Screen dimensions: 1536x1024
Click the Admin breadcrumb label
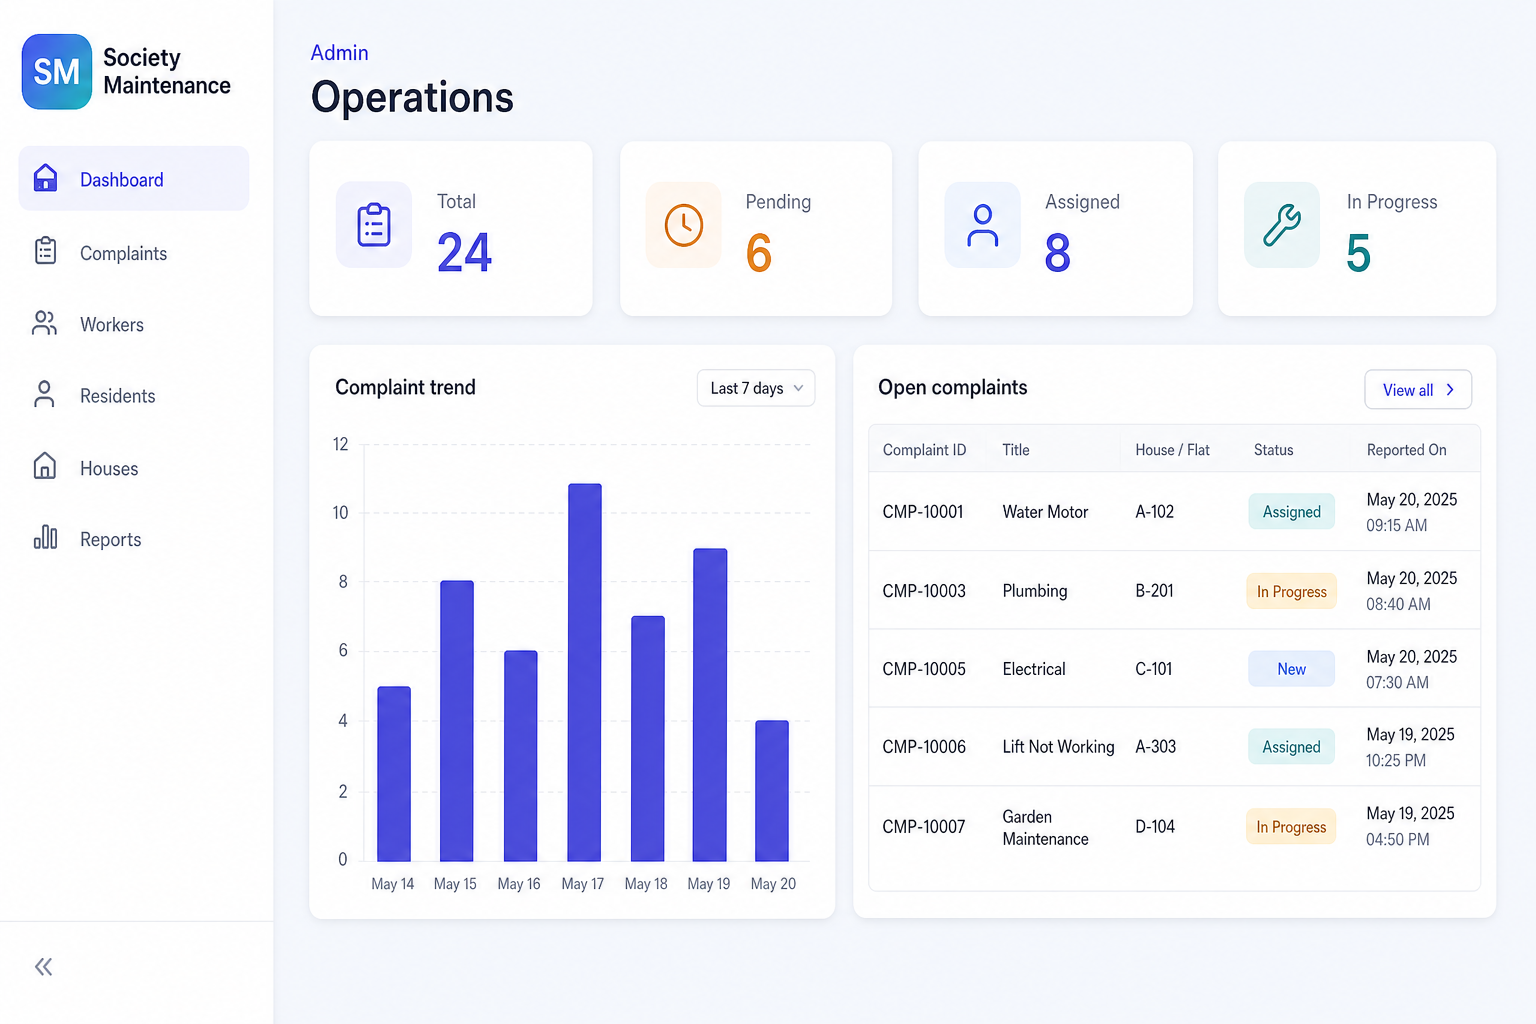(339, 53)
